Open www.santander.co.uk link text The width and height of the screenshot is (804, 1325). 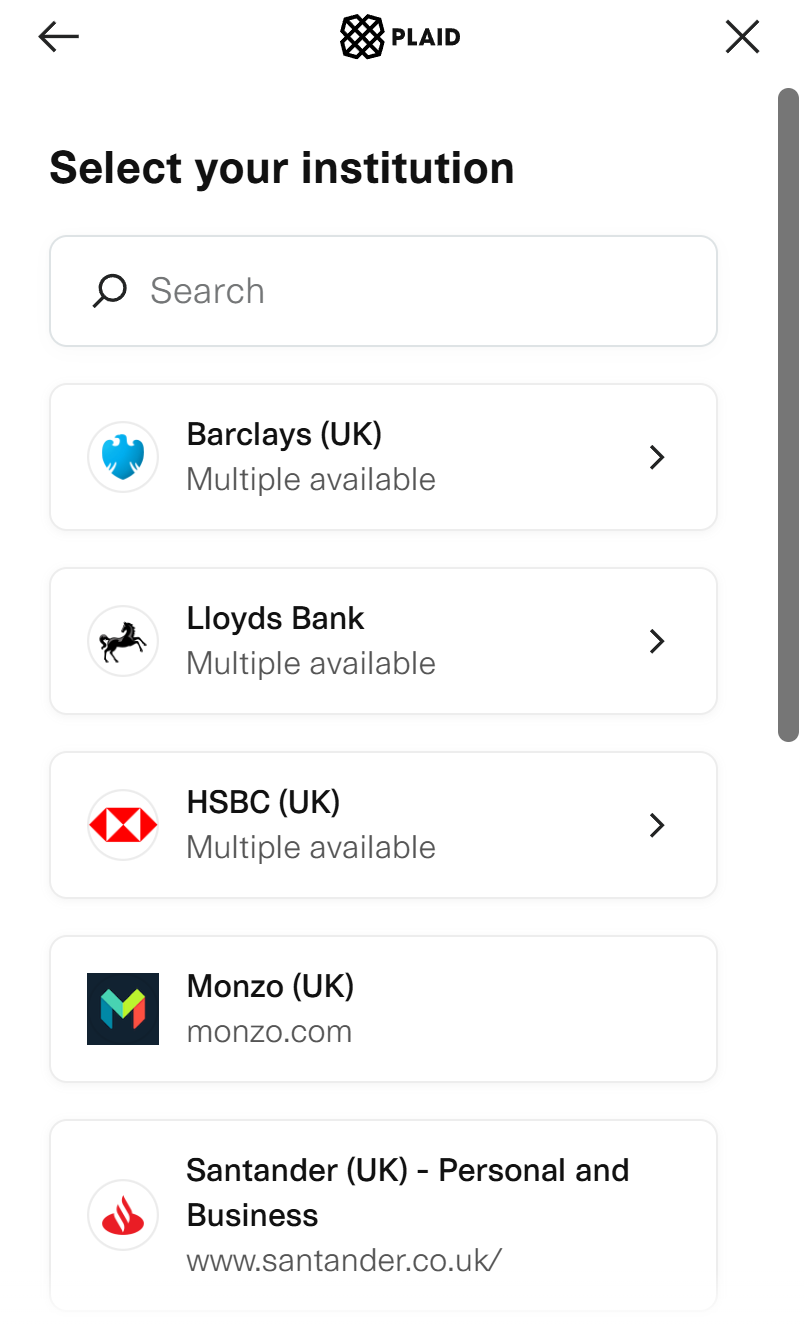343,1260
